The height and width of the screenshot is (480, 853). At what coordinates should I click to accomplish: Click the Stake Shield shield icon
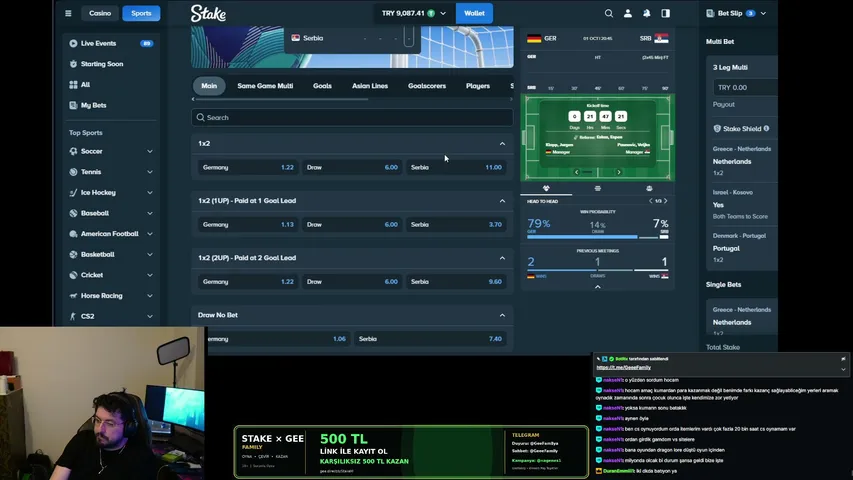tap(717, 128)
